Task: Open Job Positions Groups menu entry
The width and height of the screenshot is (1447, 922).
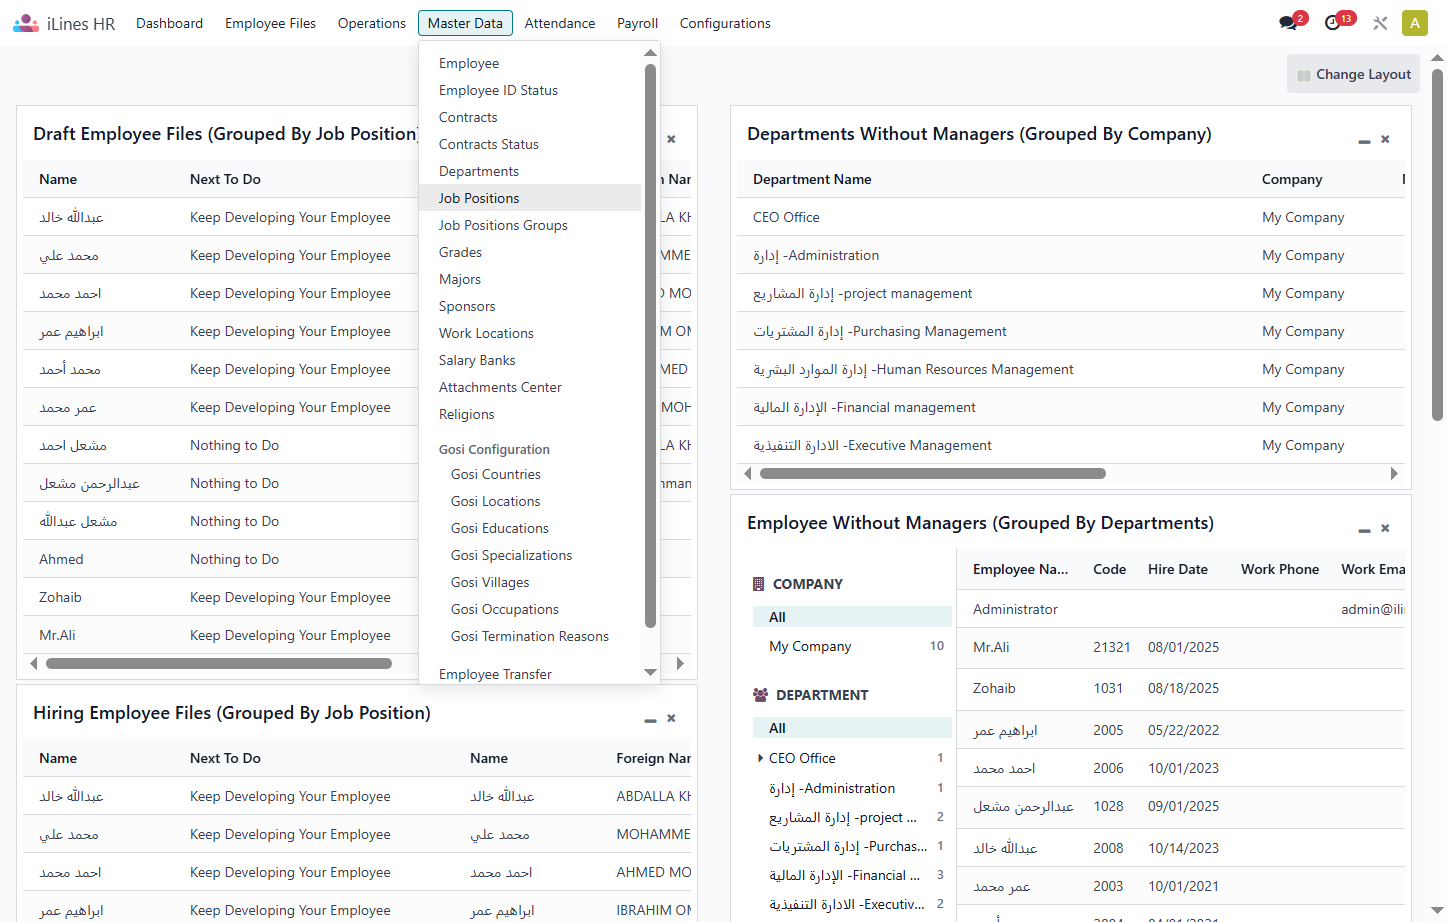Action: coord(530,225)
